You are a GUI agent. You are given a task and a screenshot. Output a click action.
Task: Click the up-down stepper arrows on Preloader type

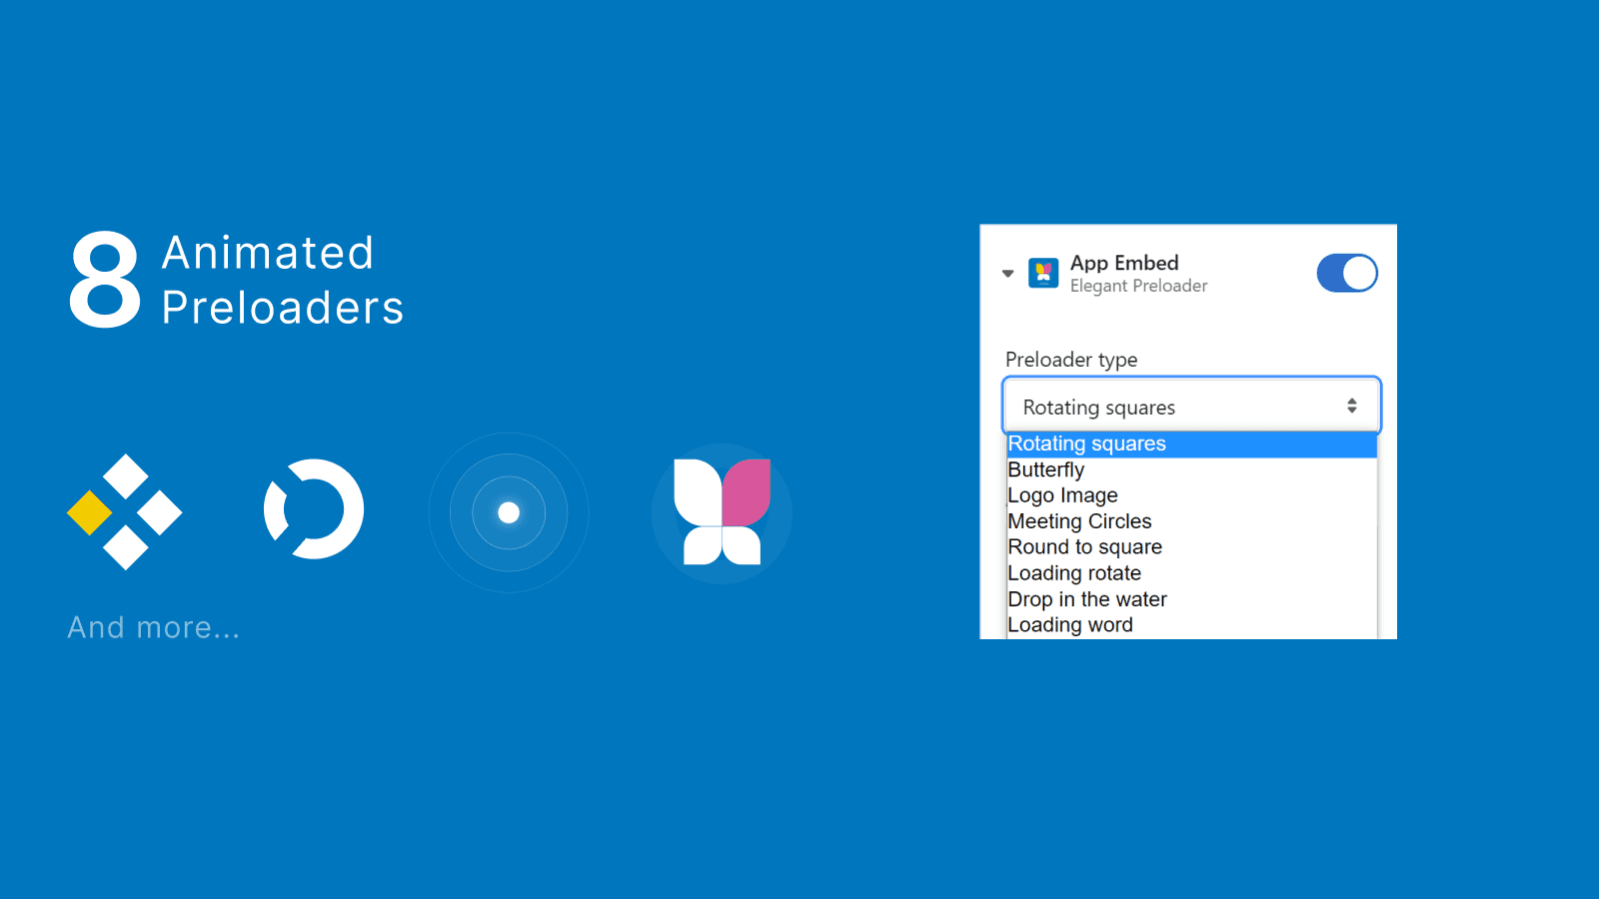tap(1353, 405)
